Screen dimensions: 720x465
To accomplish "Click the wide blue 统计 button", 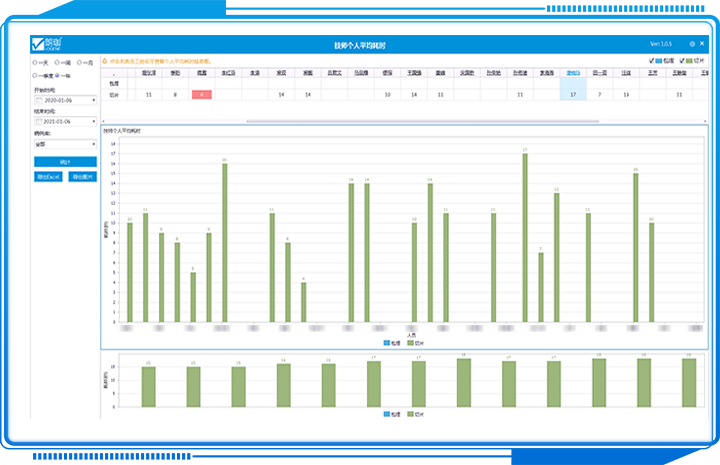I will (x=65, y=161).
